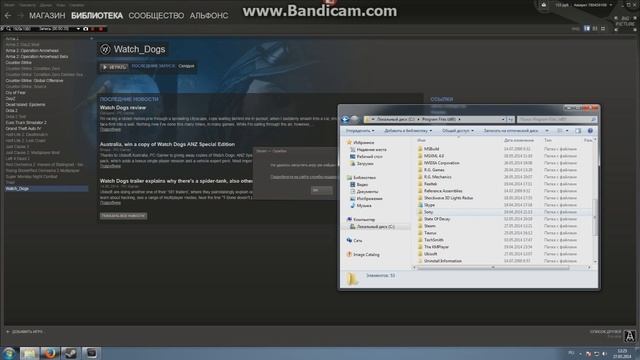640x360 pixels.
Task: Open the Windows Start button
Action: [9, 353]
